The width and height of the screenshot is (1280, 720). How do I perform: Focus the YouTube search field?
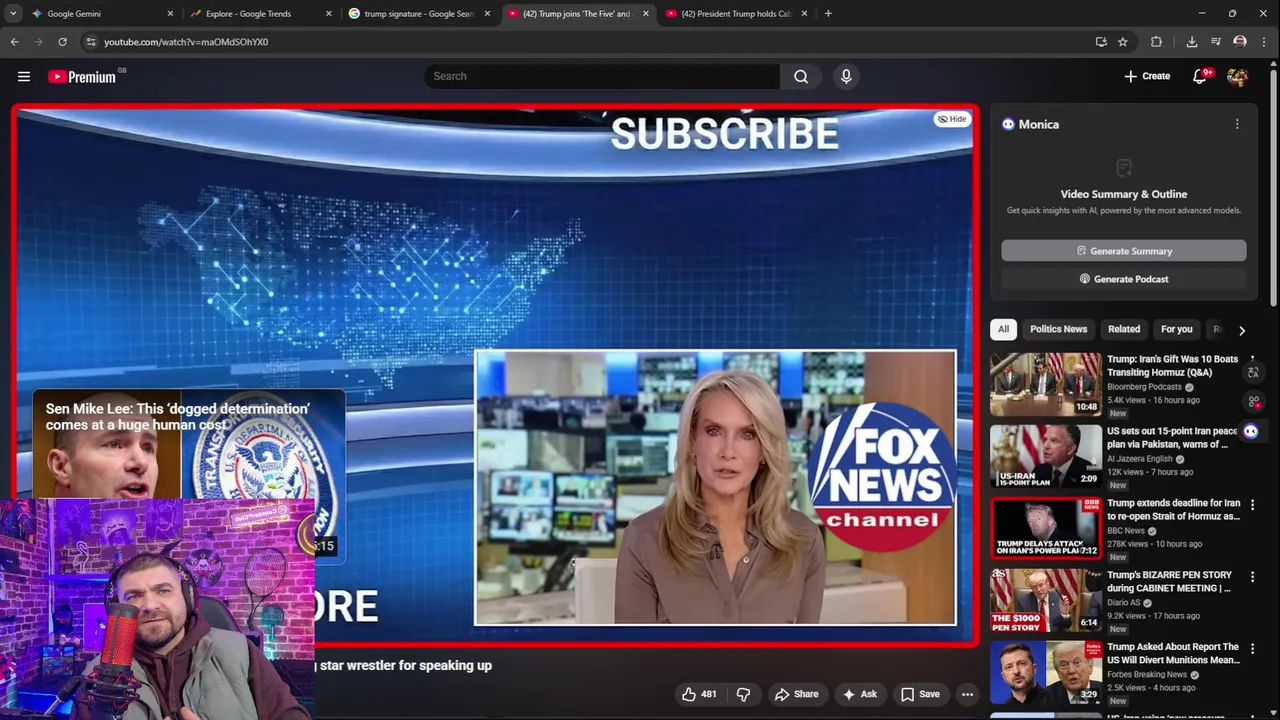point(603,76)
